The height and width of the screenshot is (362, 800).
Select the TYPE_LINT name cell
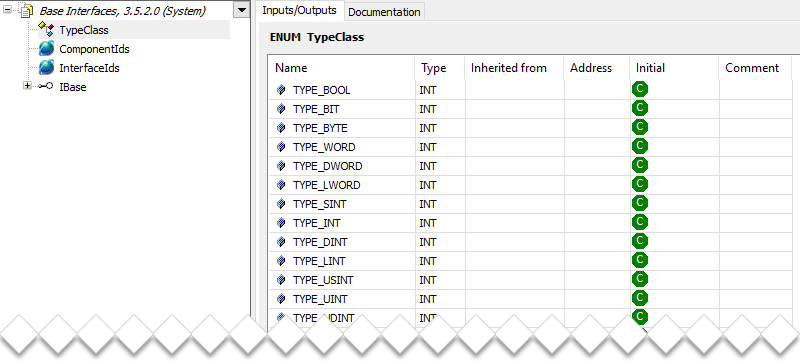[x=341, y=261]
